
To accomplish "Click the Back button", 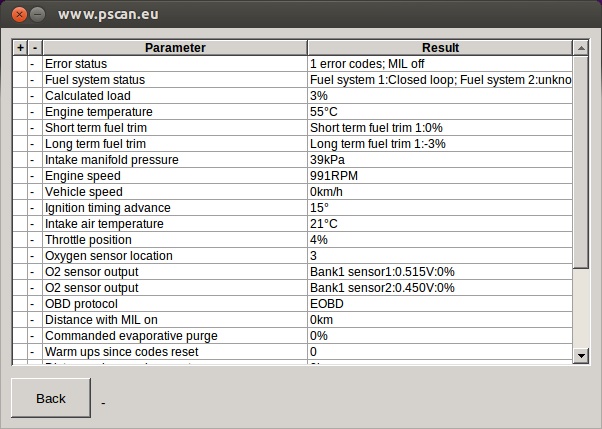I will tap(51, 398).
